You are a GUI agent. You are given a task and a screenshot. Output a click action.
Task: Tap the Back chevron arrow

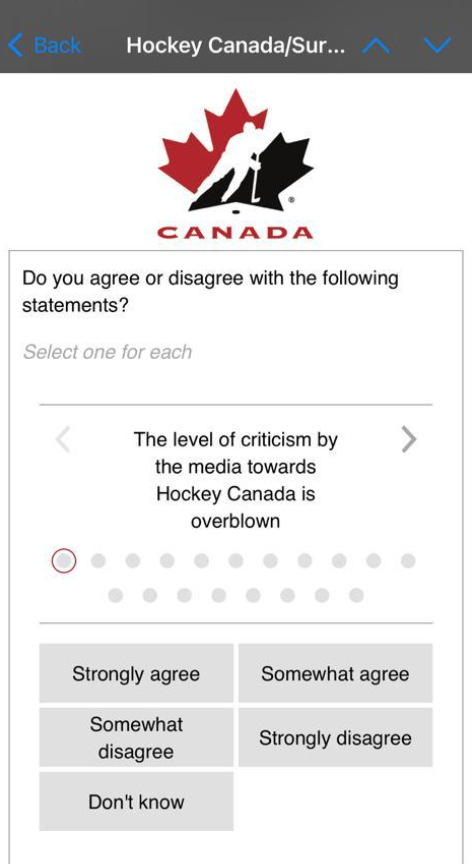click(x=16, y=45)
